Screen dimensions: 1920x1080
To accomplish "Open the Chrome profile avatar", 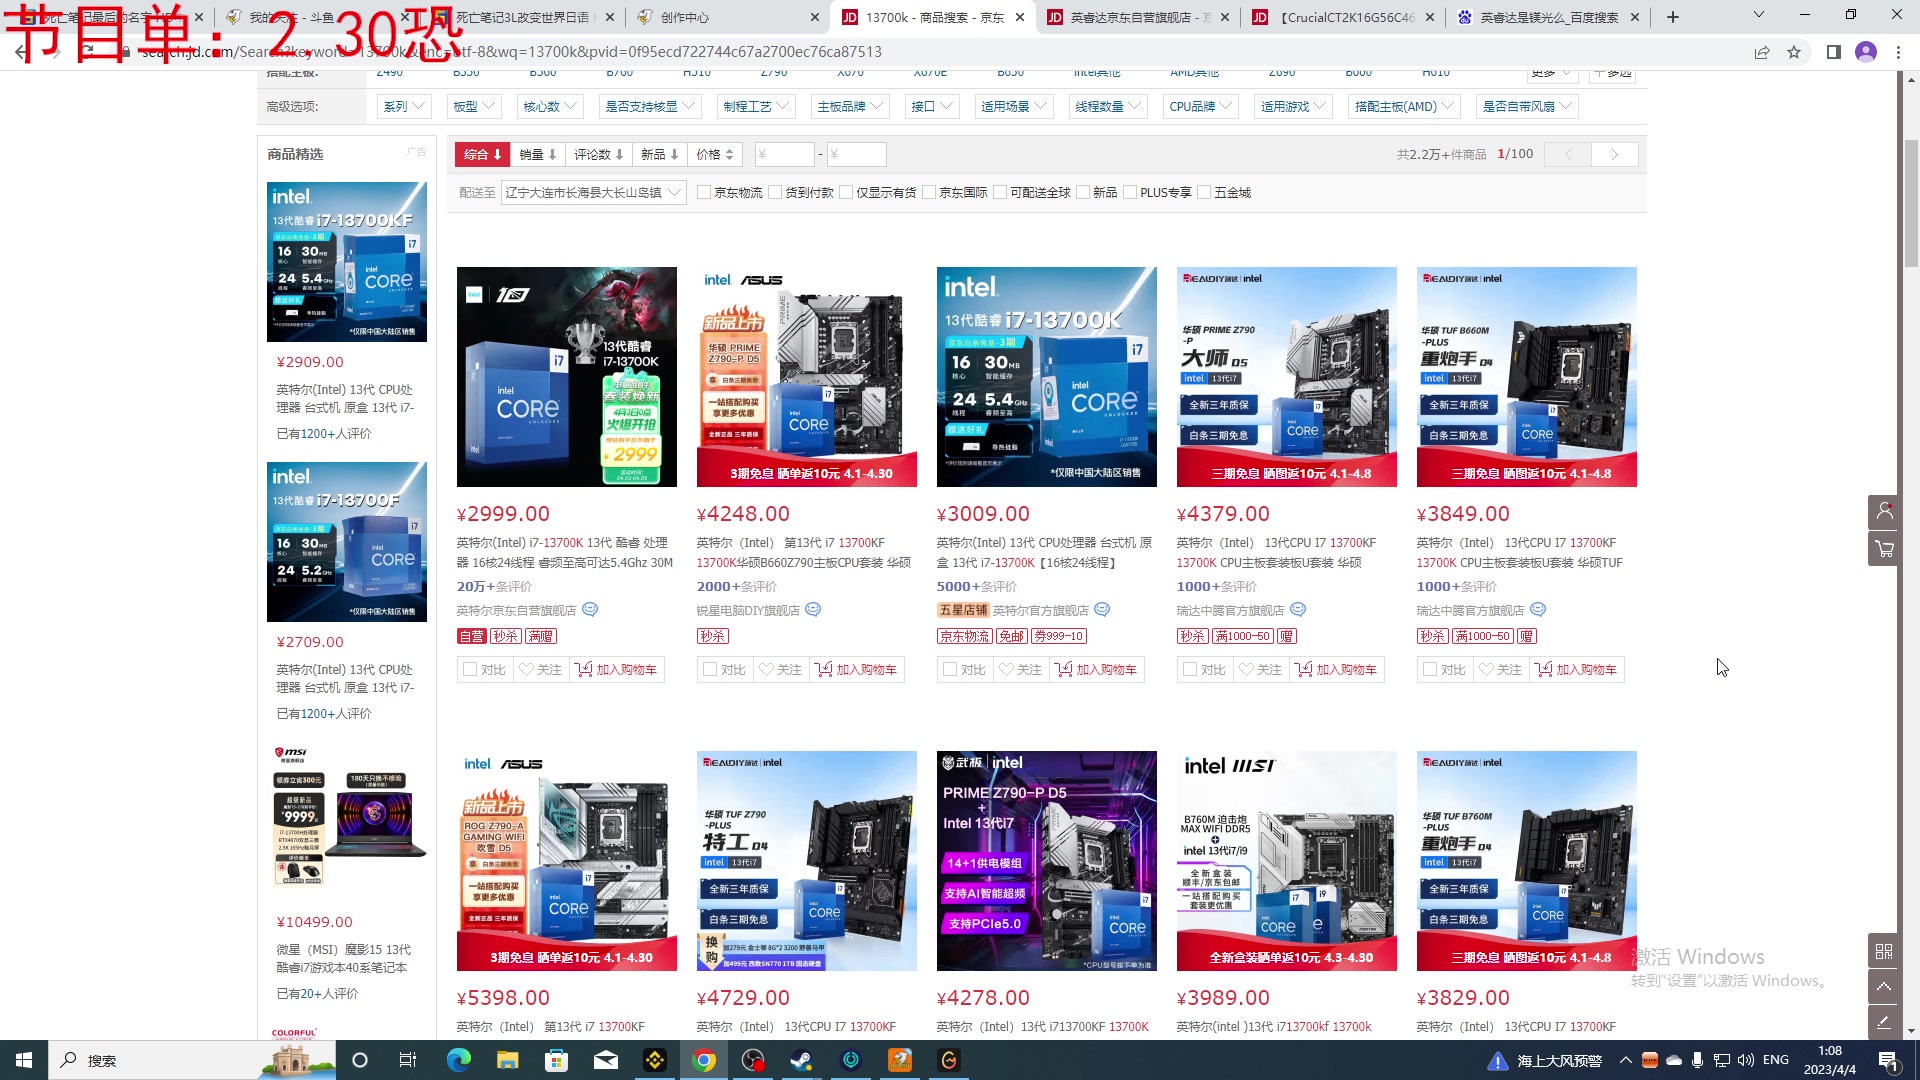I will point(1866,52).
